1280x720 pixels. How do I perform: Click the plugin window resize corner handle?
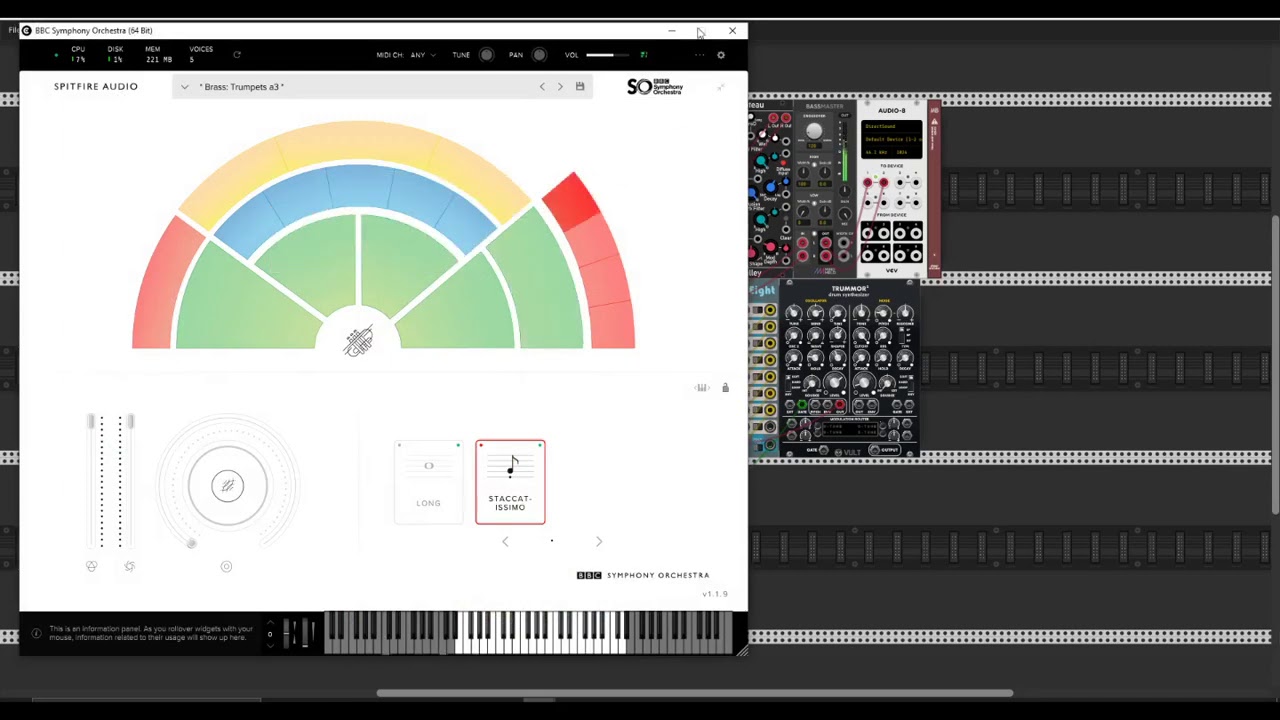click(741, 651)
